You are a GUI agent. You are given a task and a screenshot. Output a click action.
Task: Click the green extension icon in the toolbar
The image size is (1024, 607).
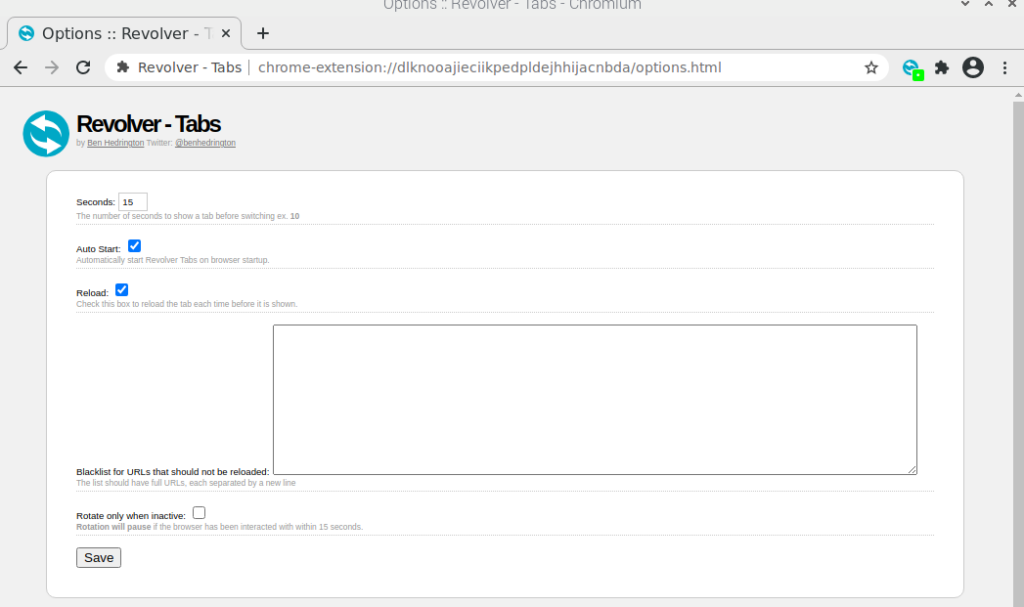tap(911, 67)
